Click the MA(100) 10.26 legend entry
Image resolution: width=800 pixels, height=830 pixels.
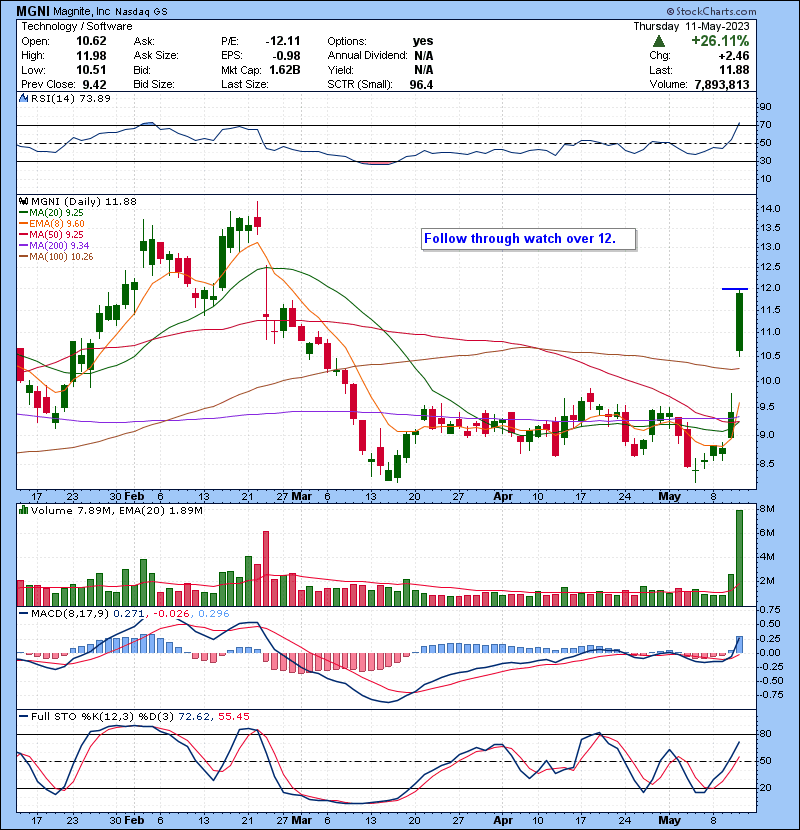coord(57,257)
